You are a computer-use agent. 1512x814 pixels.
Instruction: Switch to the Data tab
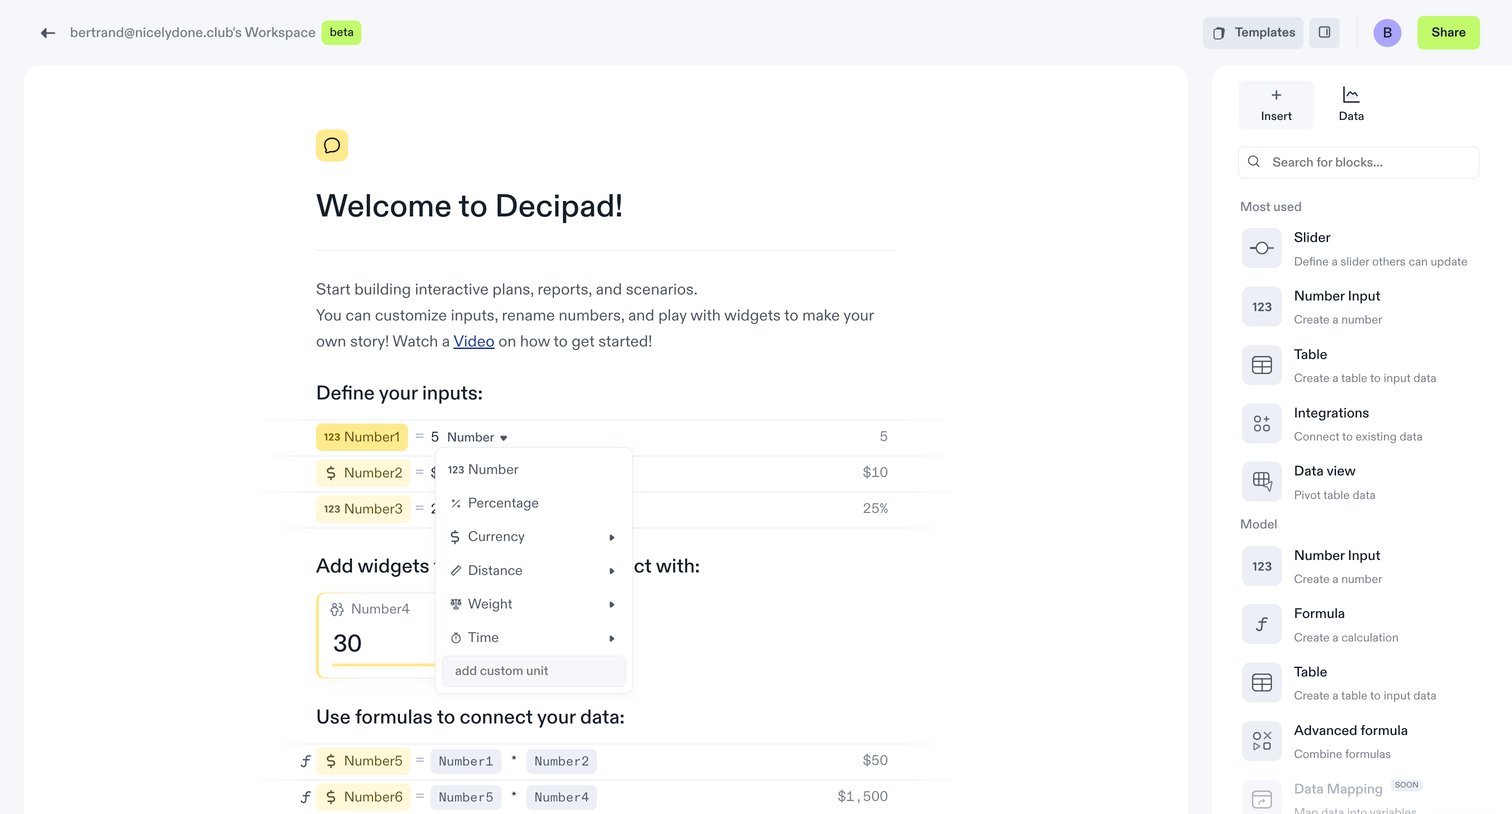1351,105
